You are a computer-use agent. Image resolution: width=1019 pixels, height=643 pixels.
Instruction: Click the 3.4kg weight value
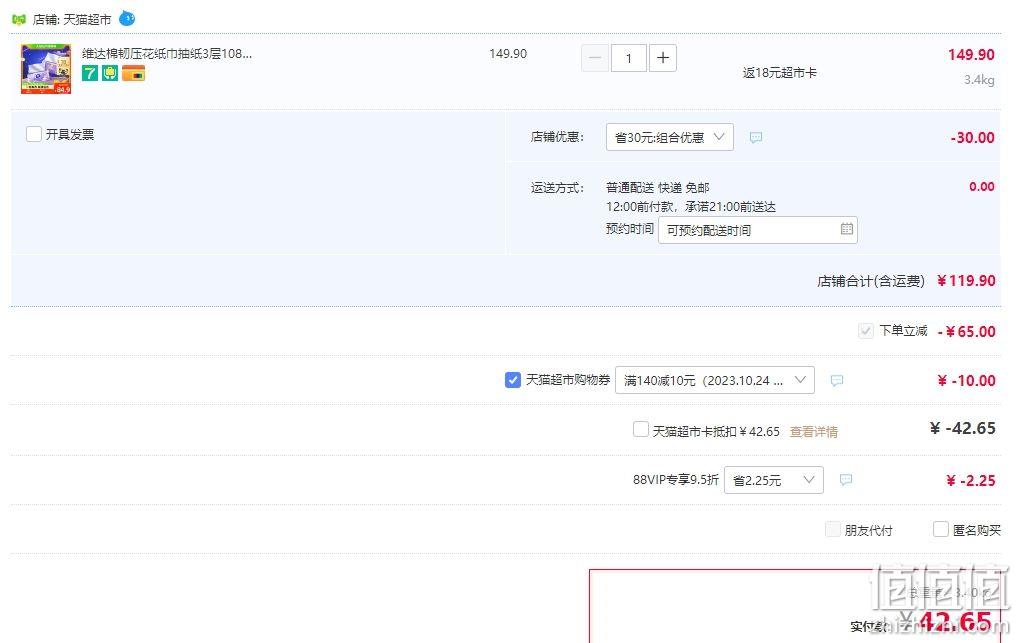(979, 80)
